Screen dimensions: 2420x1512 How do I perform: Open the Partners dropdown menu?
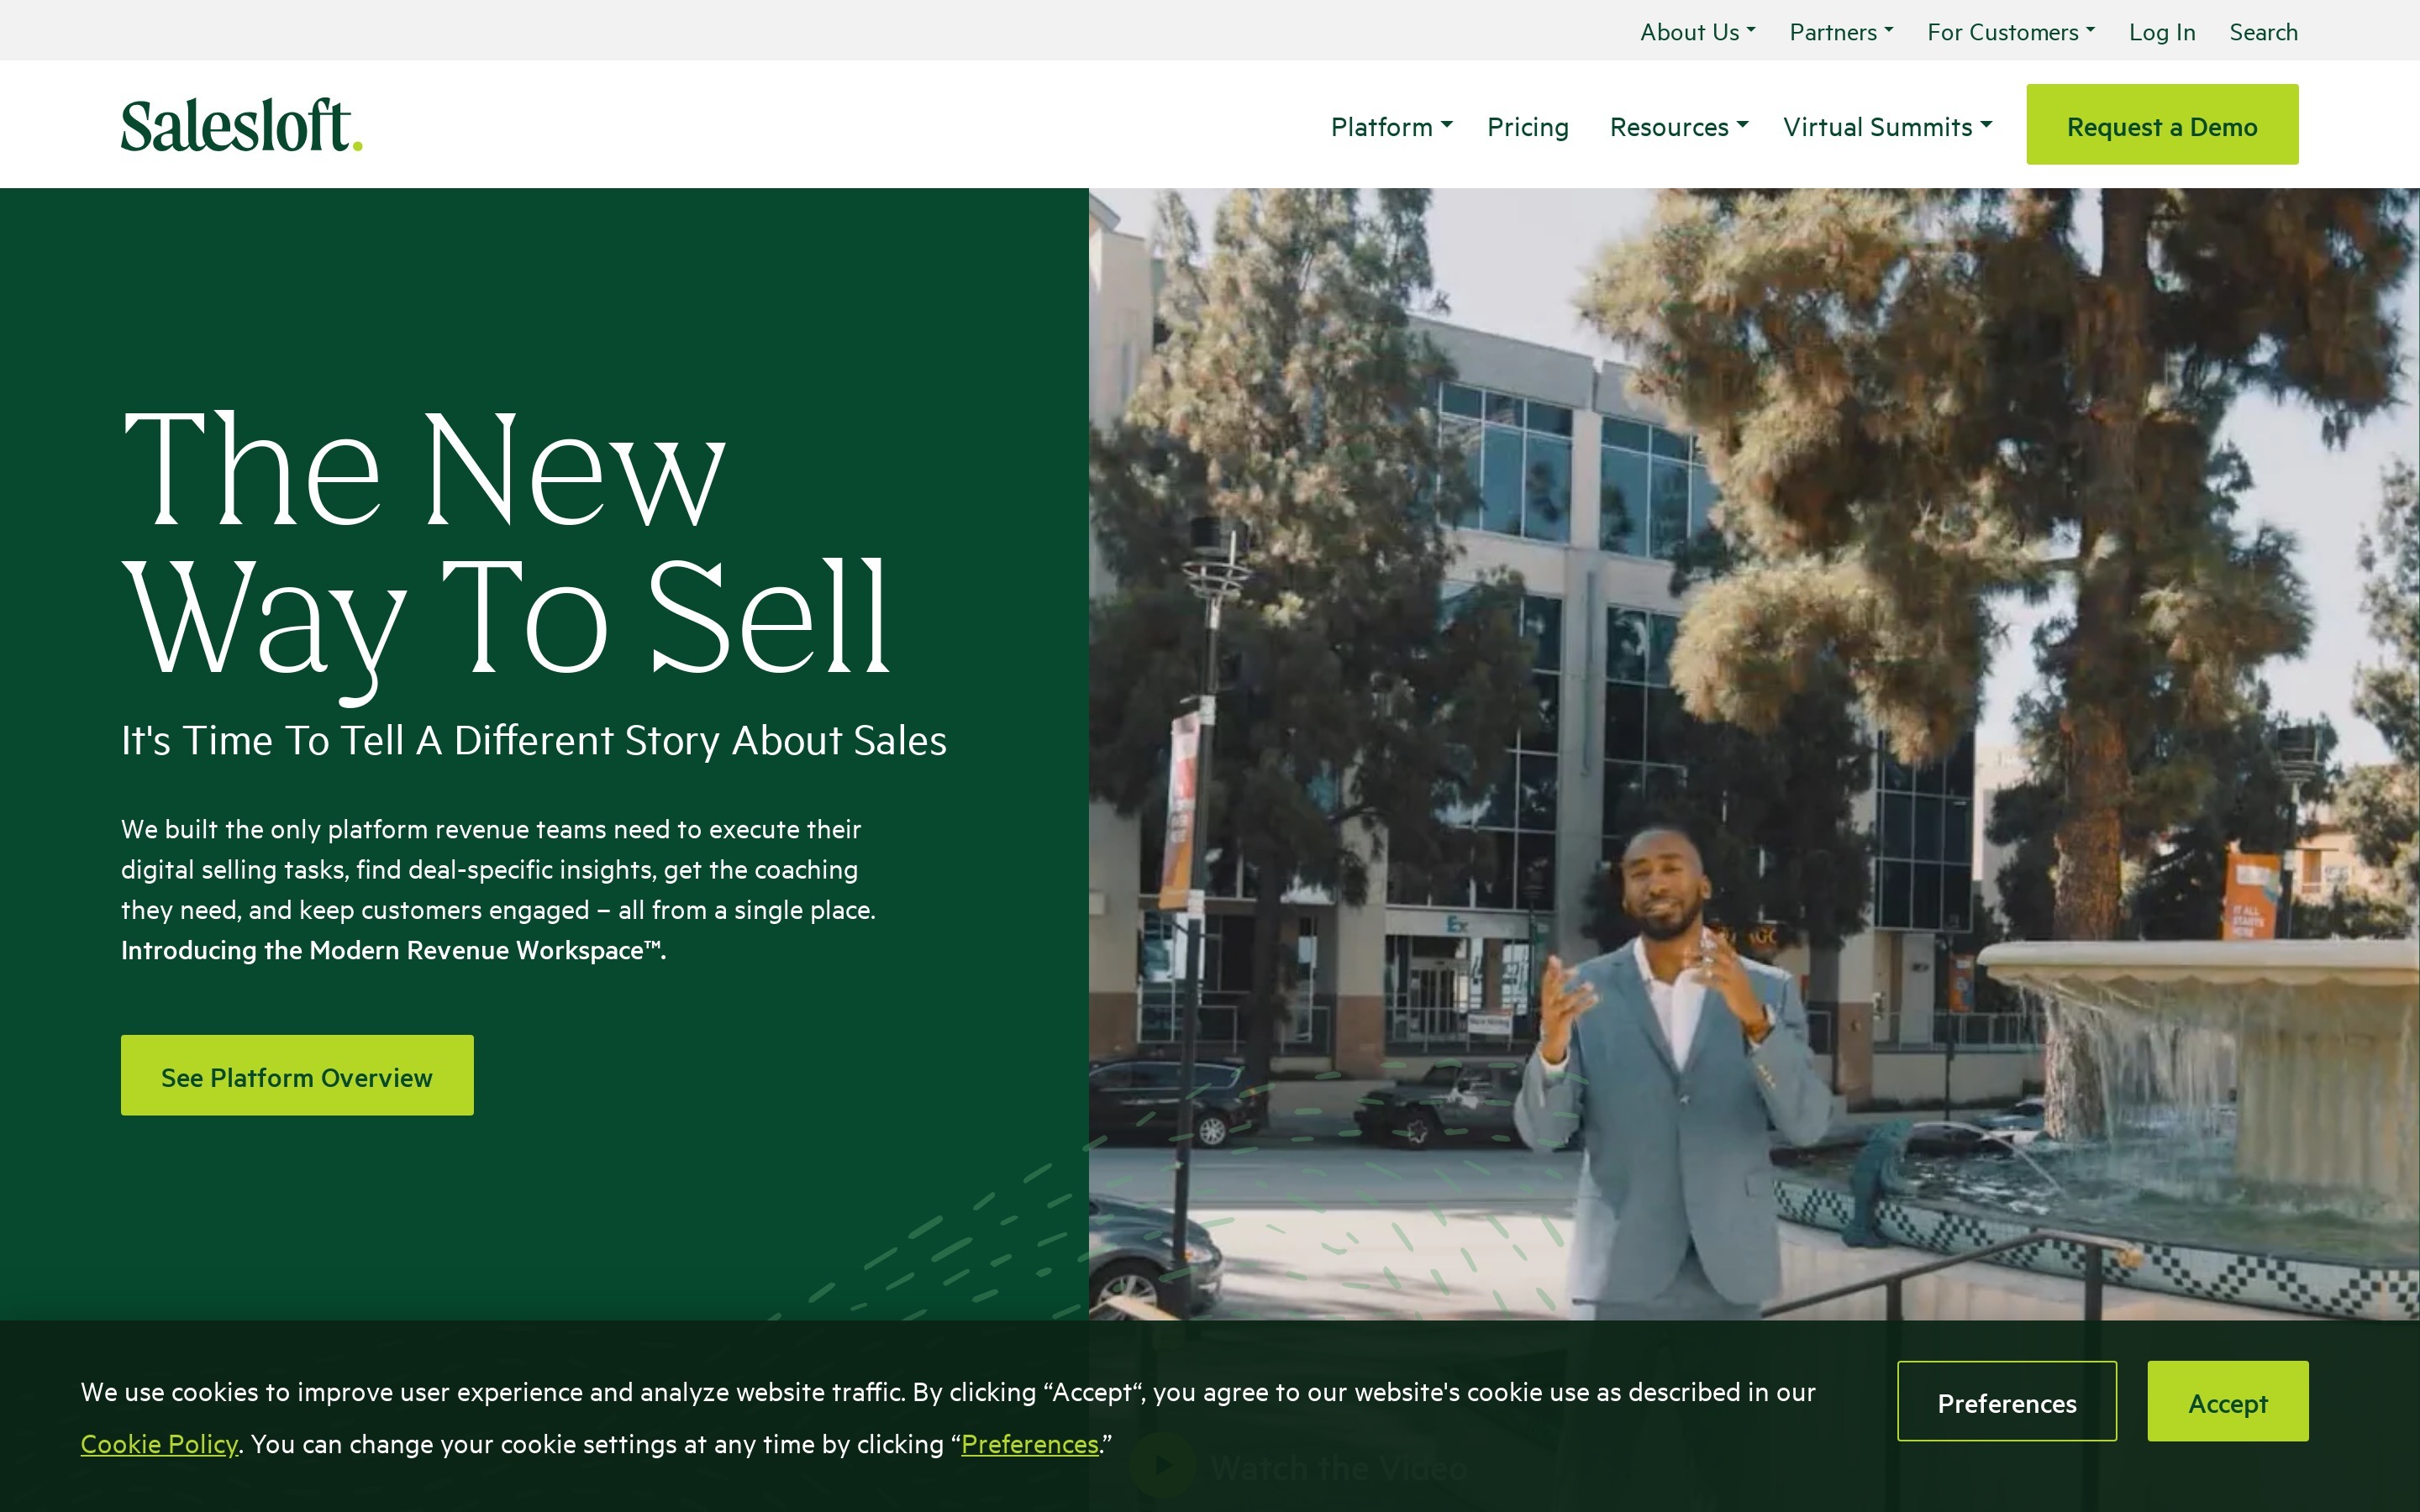[x=1840, y=32]
